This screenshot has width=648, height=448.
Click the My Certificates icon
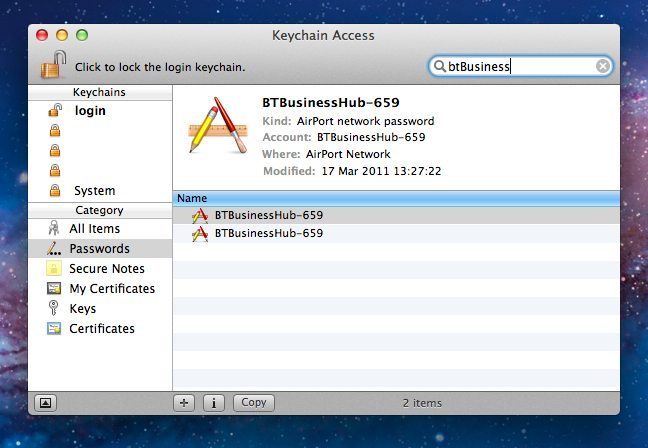54,288
